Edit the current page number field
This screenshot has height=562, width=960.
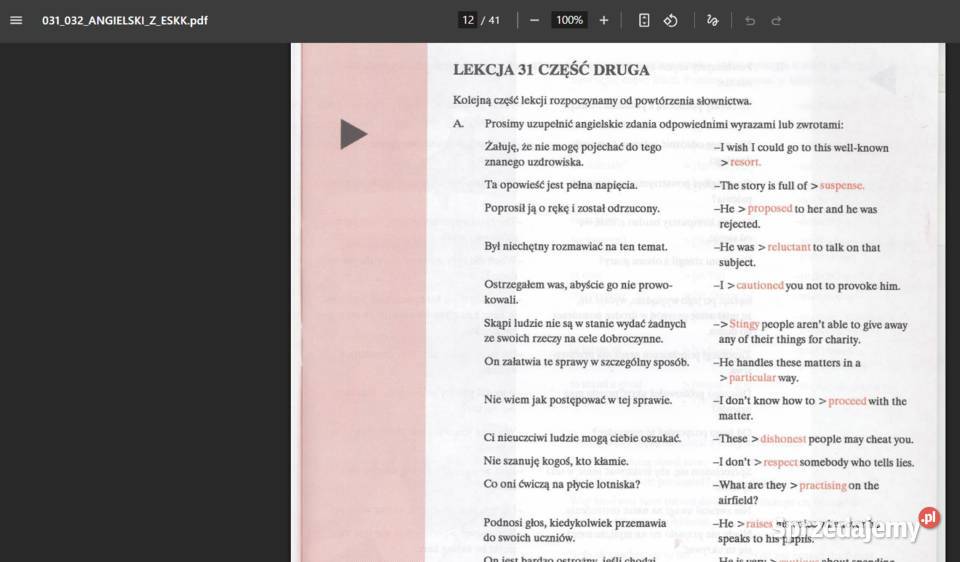468,20
